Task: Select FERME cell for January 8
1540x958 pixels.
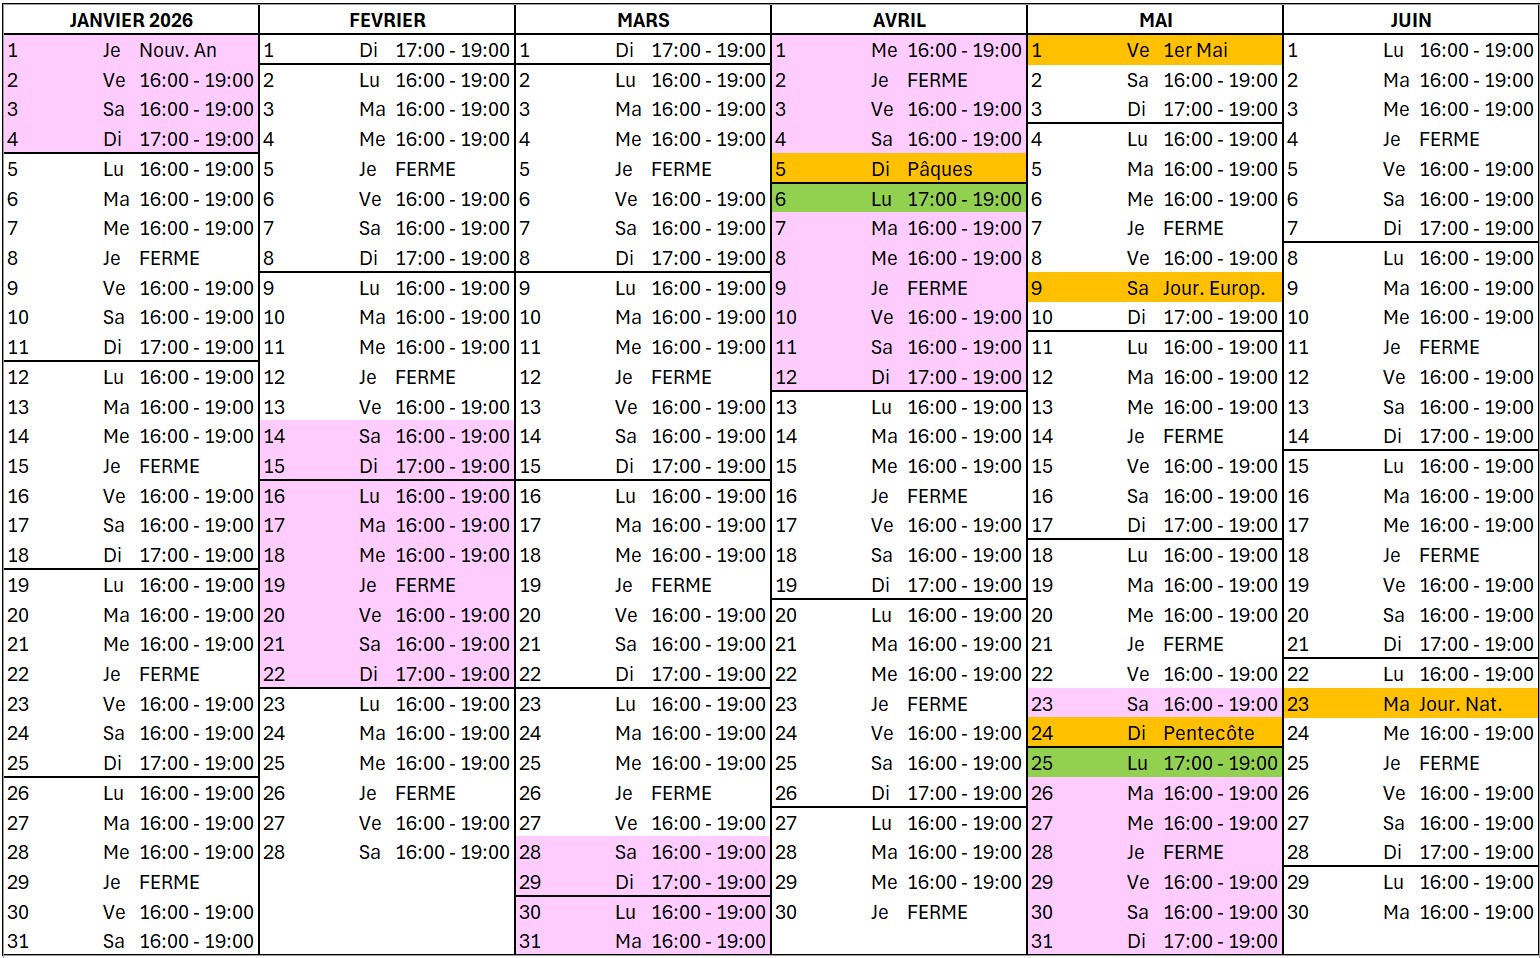Action: pyautogui.click(x=169, y=258)
